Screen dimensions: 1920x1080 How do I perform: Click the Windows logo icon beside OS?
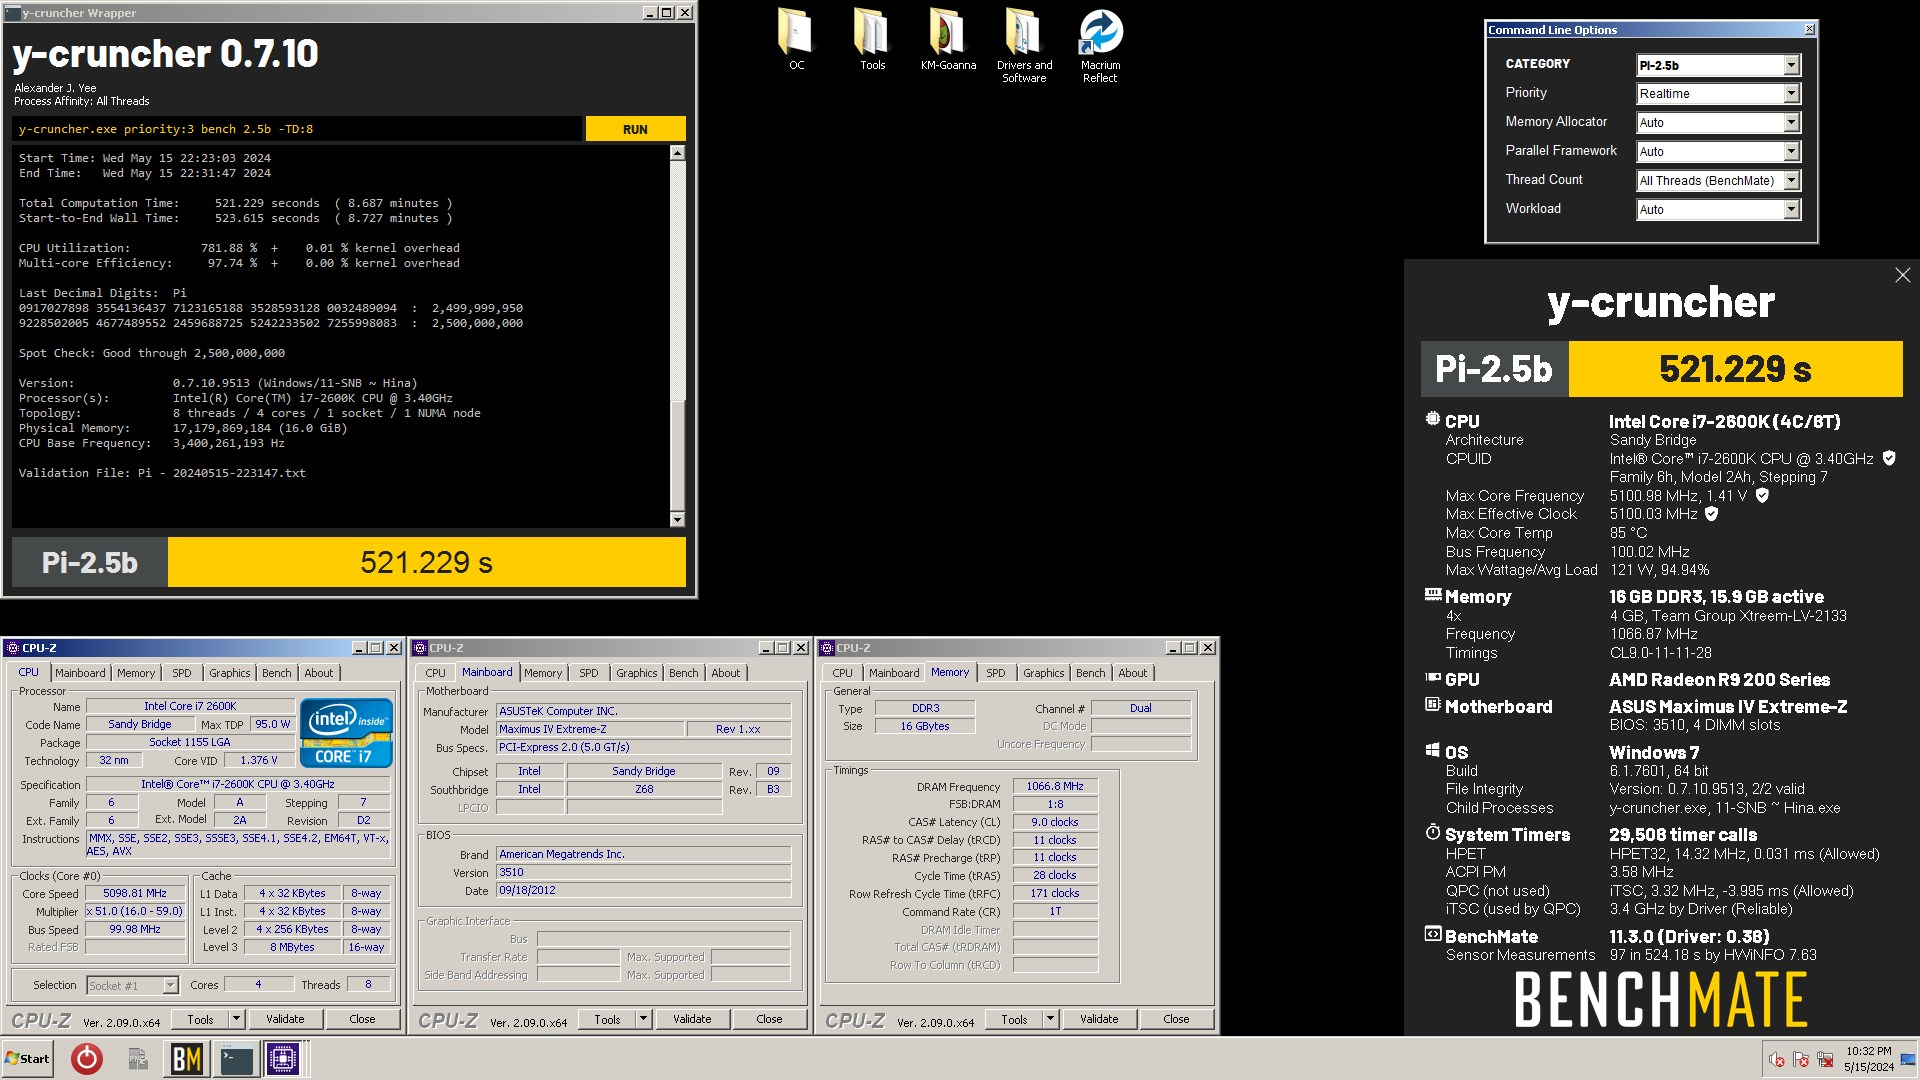coord(1432,750)
